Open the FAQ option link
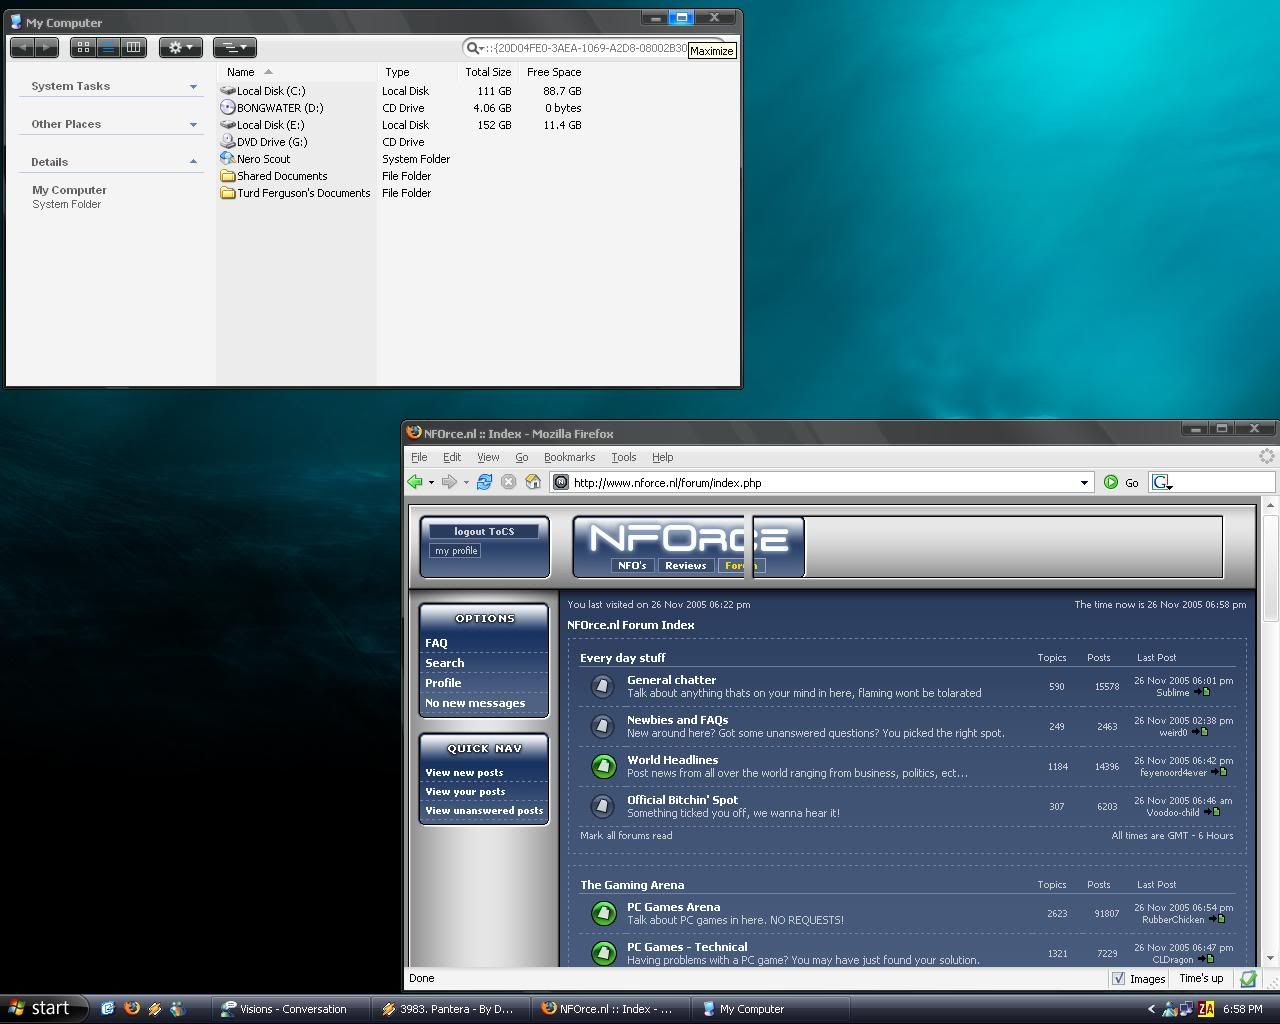The width and height of the screenshot is (1280, 1024). [x=436, y=643]
